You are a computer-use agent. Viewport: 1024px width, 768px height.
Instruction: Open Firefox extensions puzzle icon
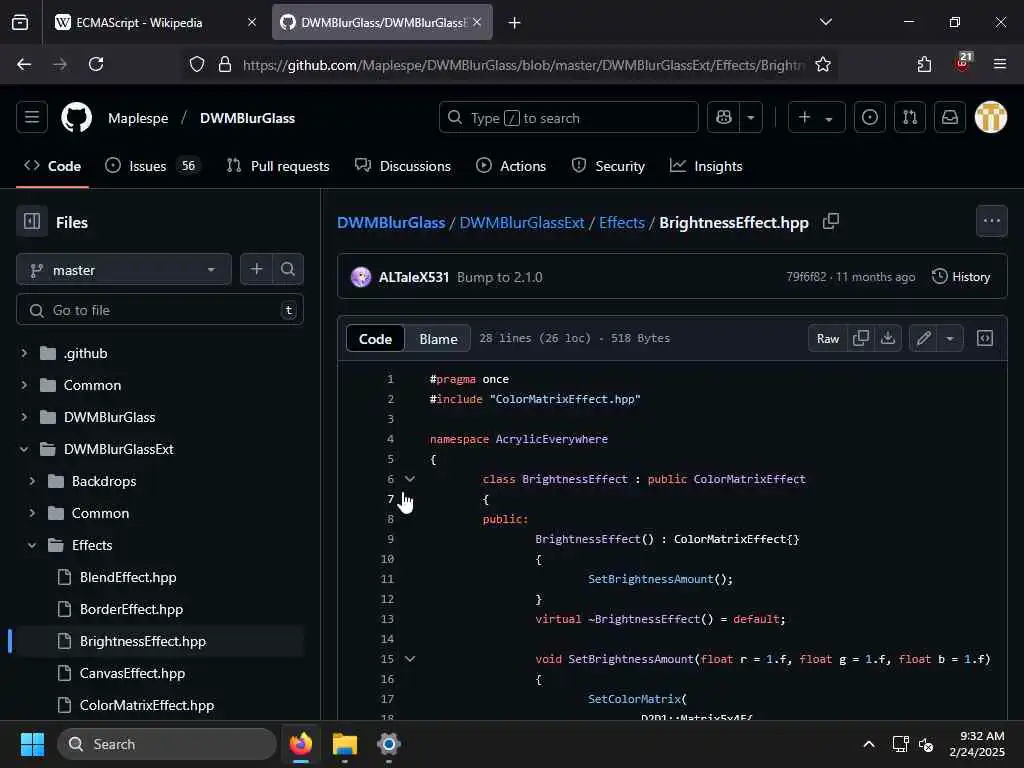click(x=924, y=64)
